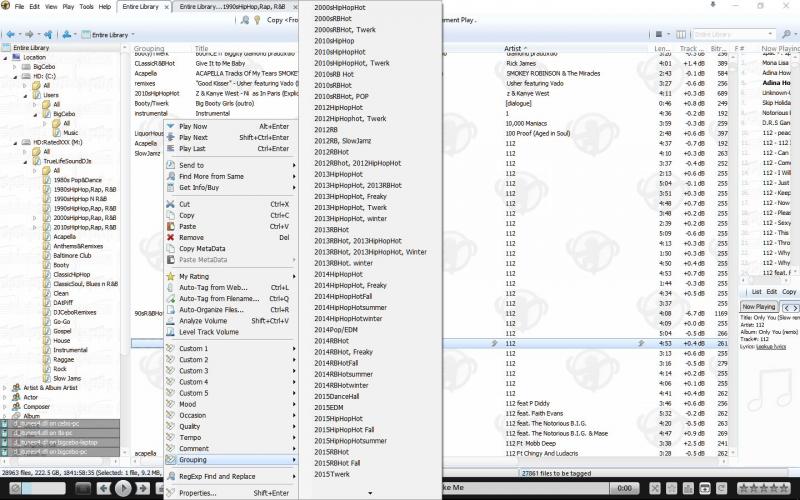This screenshot has height=500, width=800.
Task: Expand the BigCebo drive node
Action: tap(15, 67)
